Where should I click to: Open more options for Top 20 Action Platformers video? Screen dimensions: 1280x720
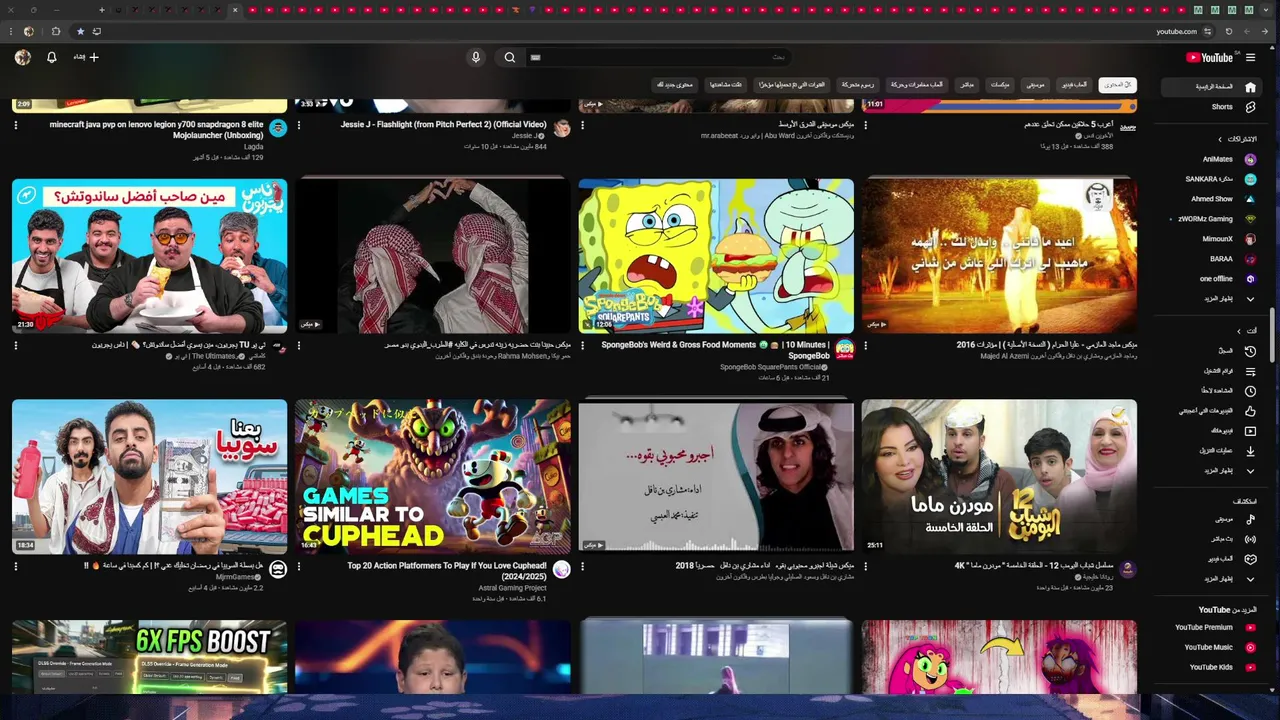tap(299, 567)
